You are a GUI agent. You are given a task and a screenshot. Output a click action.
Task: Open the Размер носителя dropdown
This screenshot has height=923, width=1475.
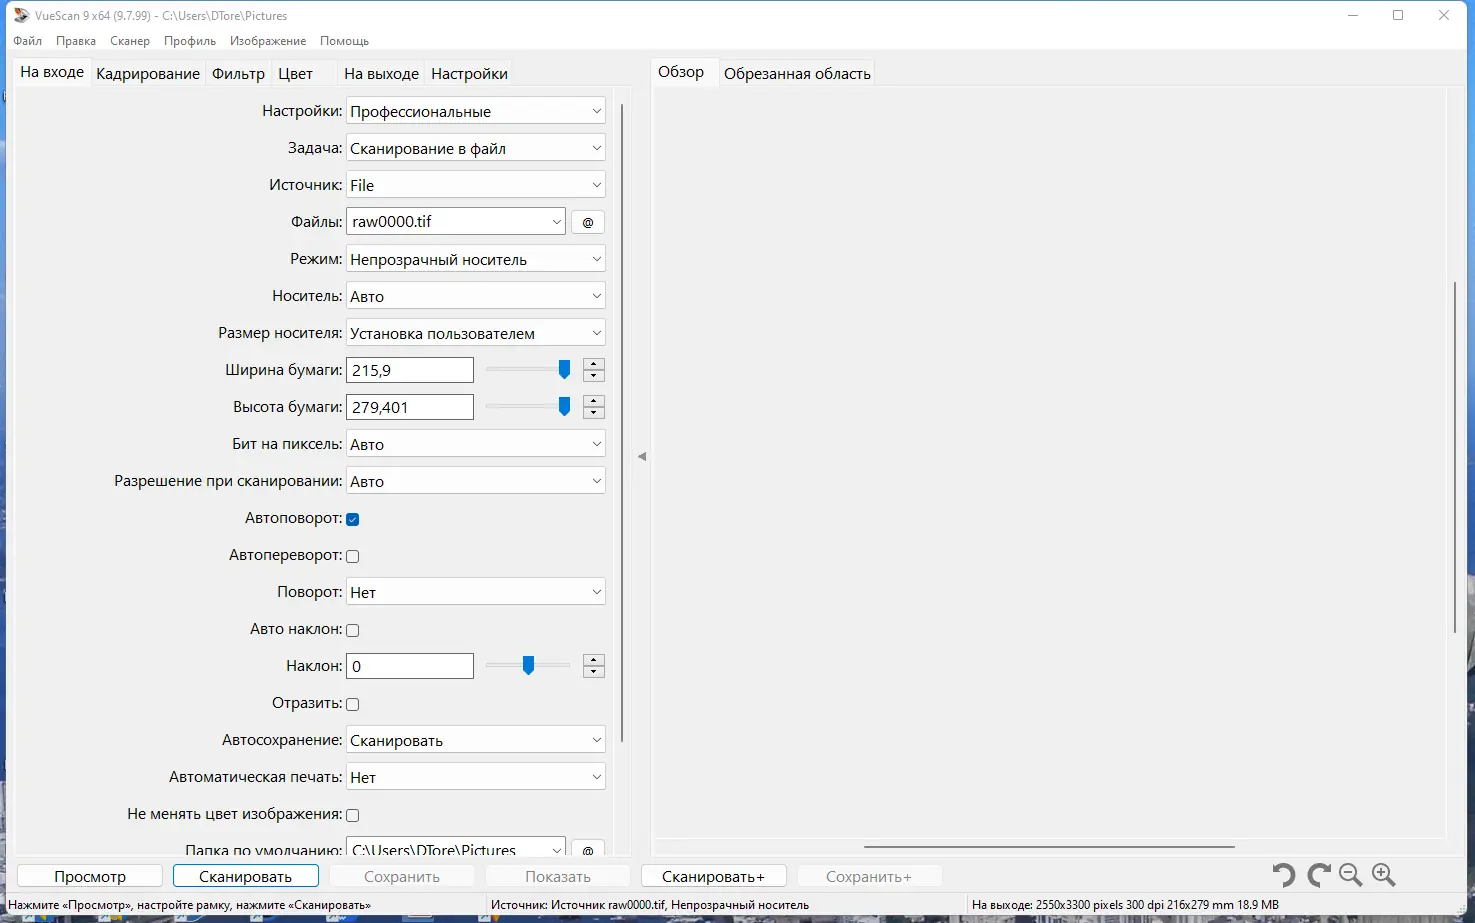[476, 333]
